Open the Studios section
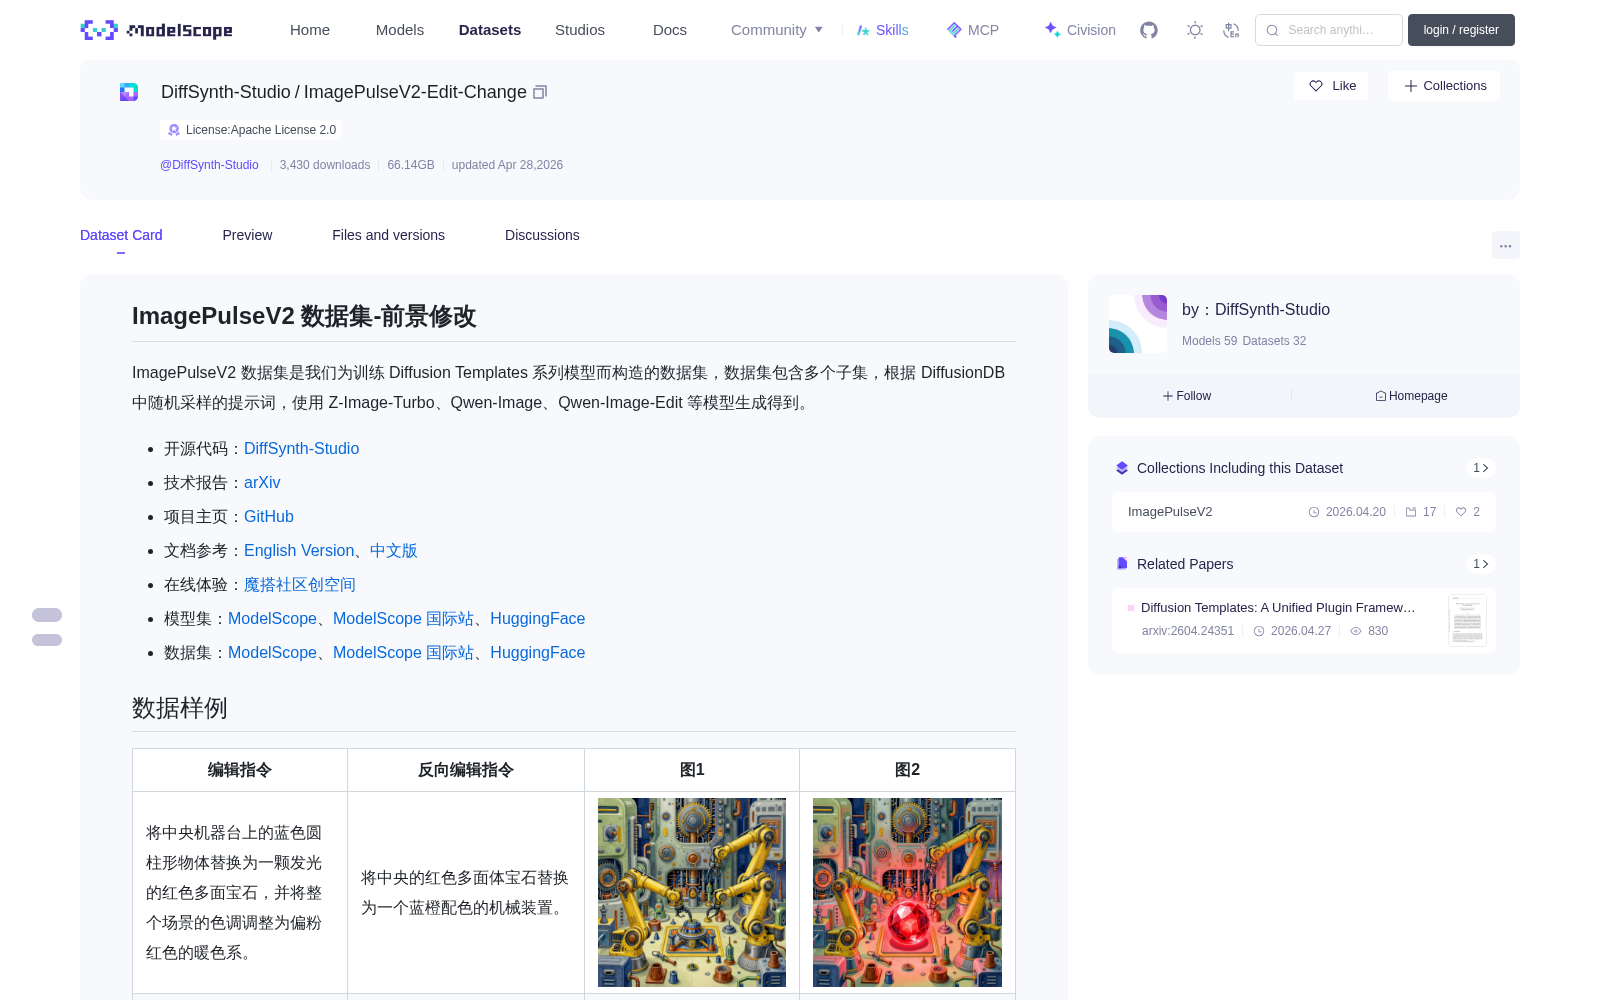1600x1000 pixels. click(x=580, y=30)
